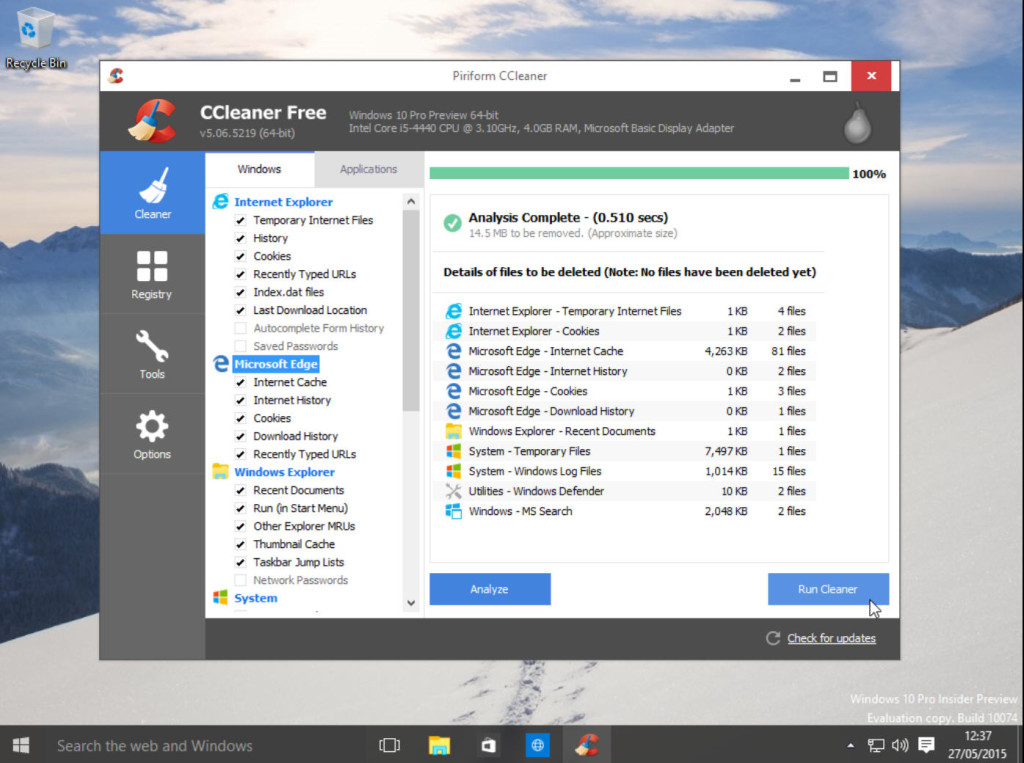The width and height of the screenshot is (1024, 763).
Task: Click the Internet Explorer category icon
Action: tap(221, 202)
